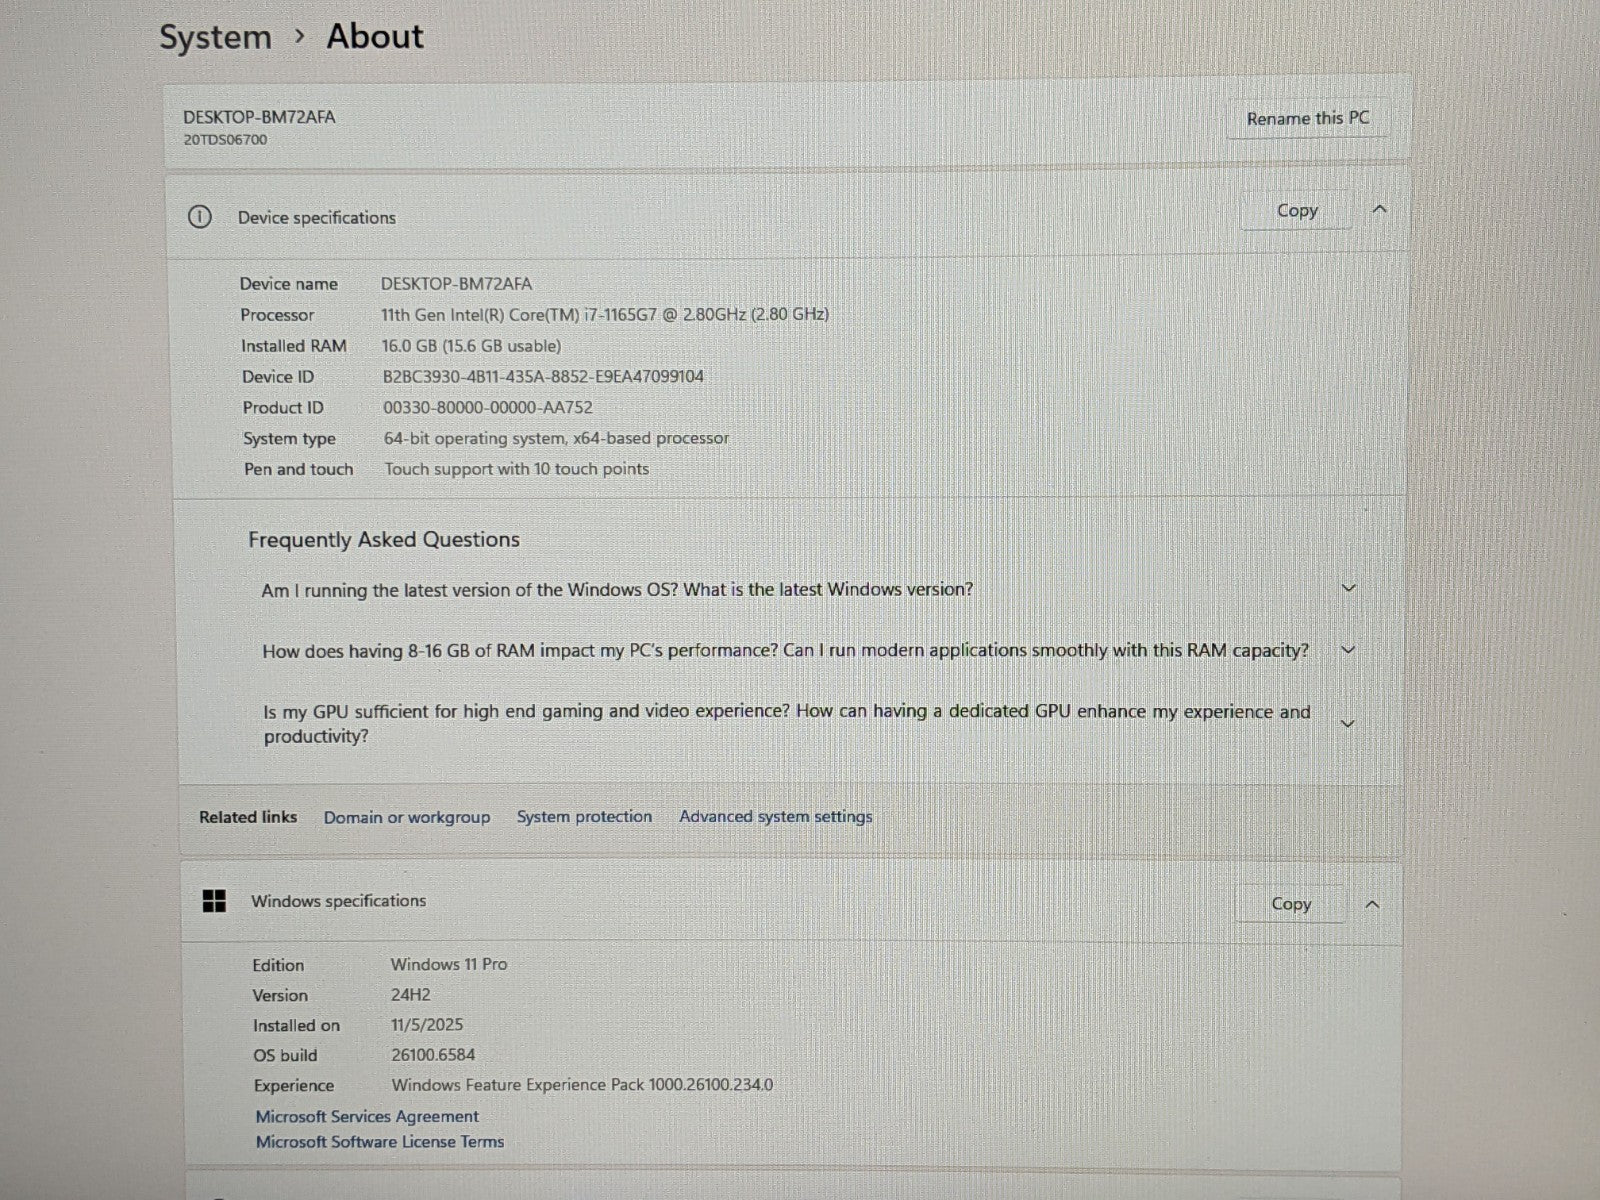Viewport: 1600px width, 1200px height.
Task: Click the Processor value text
Action: [604, 315]
